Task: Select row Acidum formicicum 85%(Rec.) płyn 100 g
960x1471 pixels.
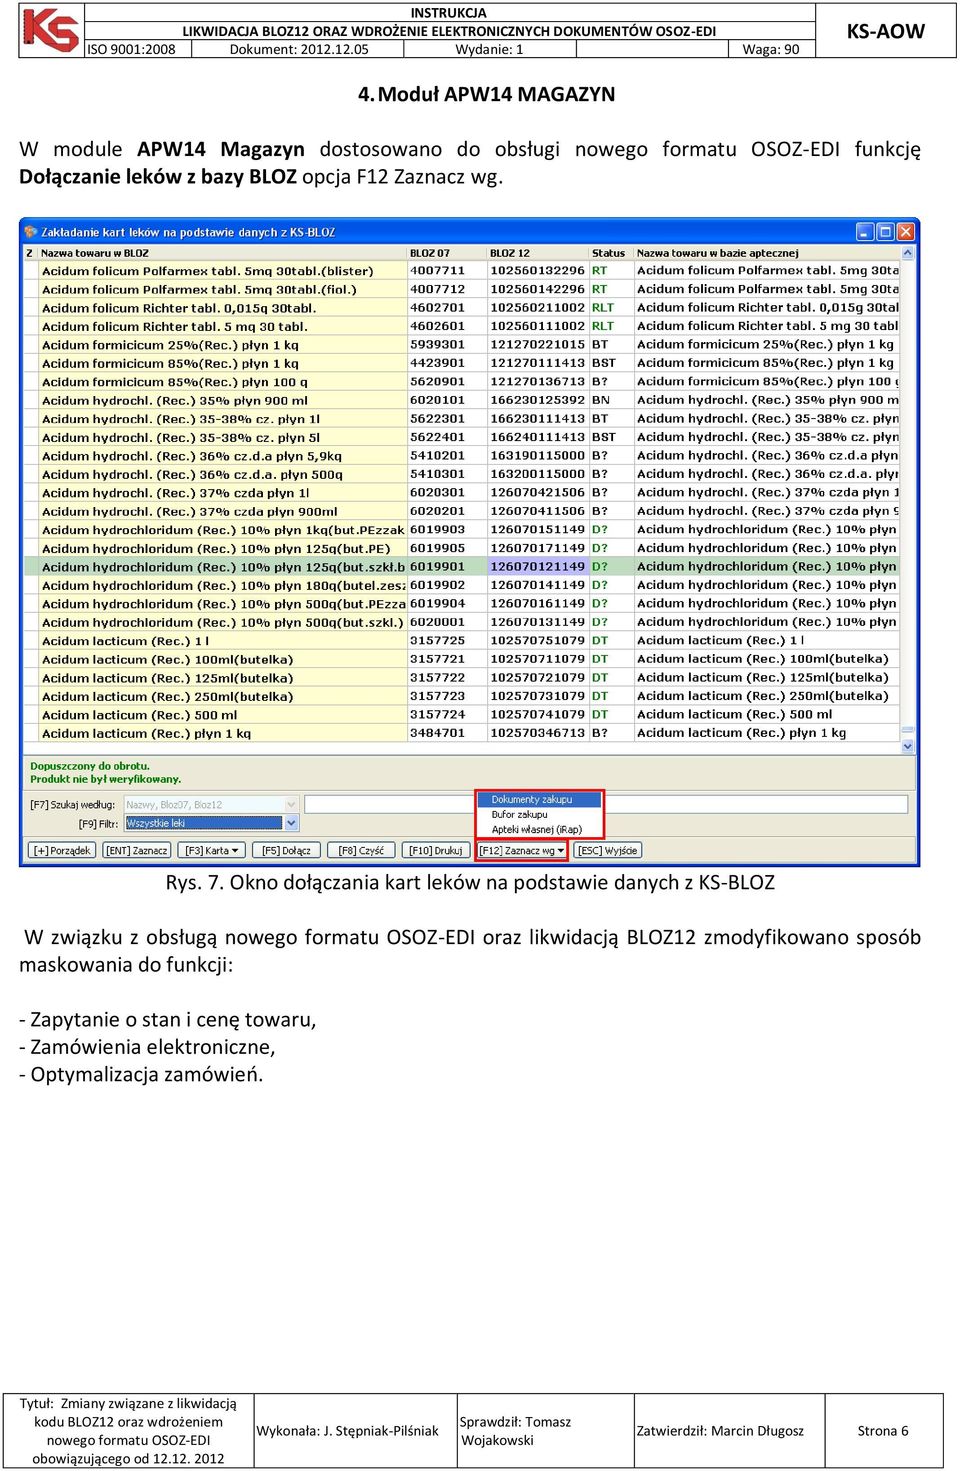Action: [x=461, y=382]
